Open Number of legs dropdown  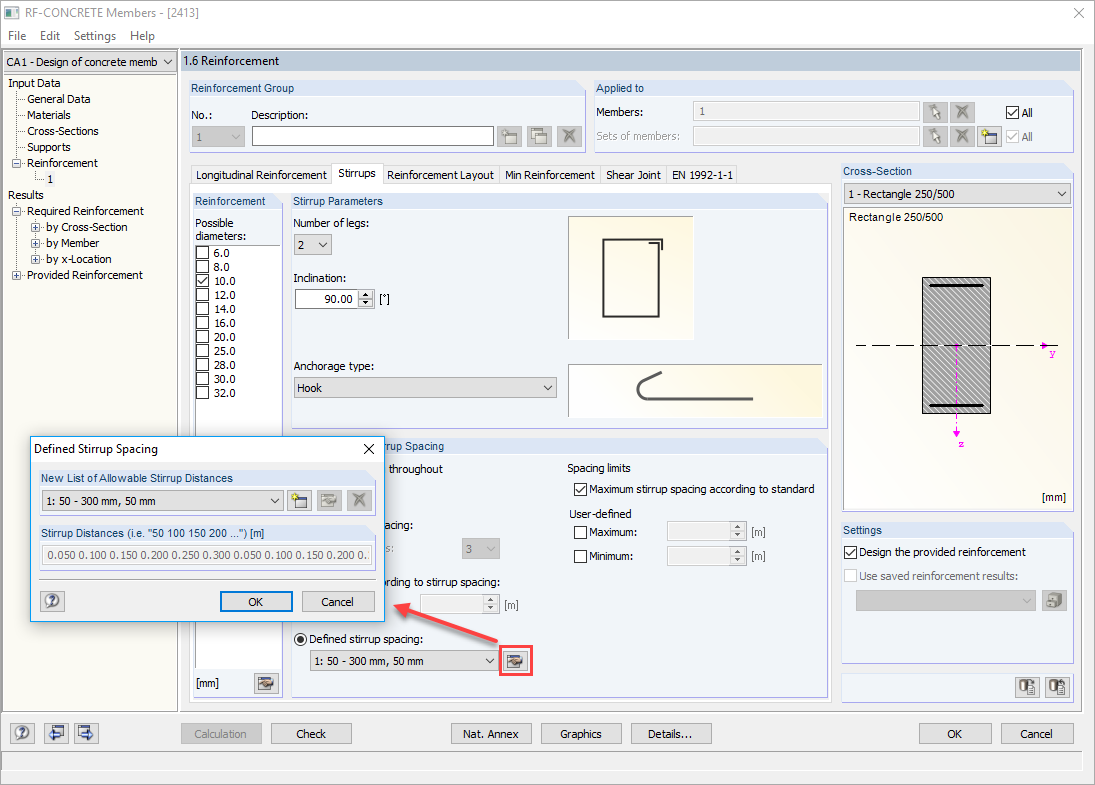(313, 244)
